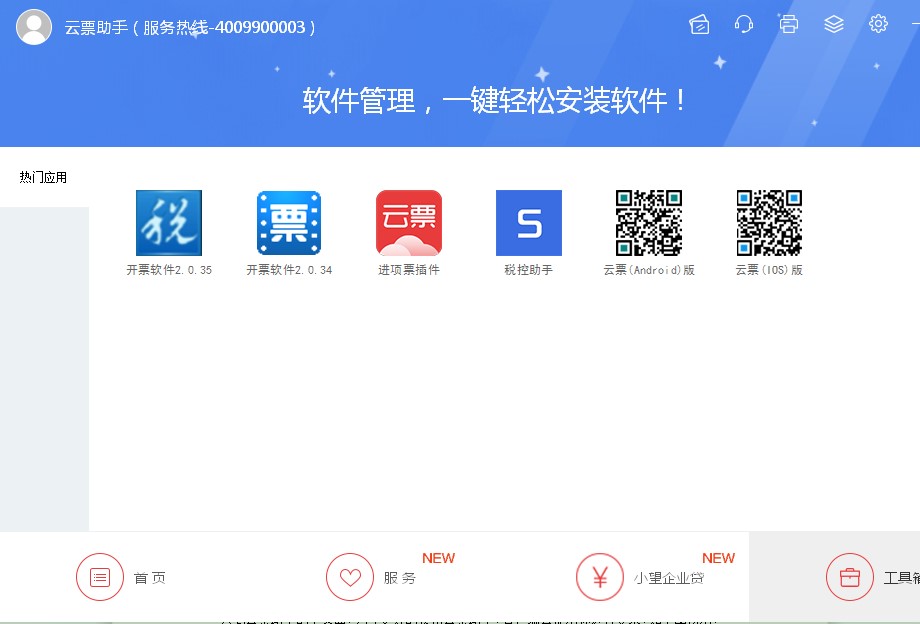Click the user avatar icon
This screenshot has height=624, width=920.
pyautogui.click(x=33, y=27)
